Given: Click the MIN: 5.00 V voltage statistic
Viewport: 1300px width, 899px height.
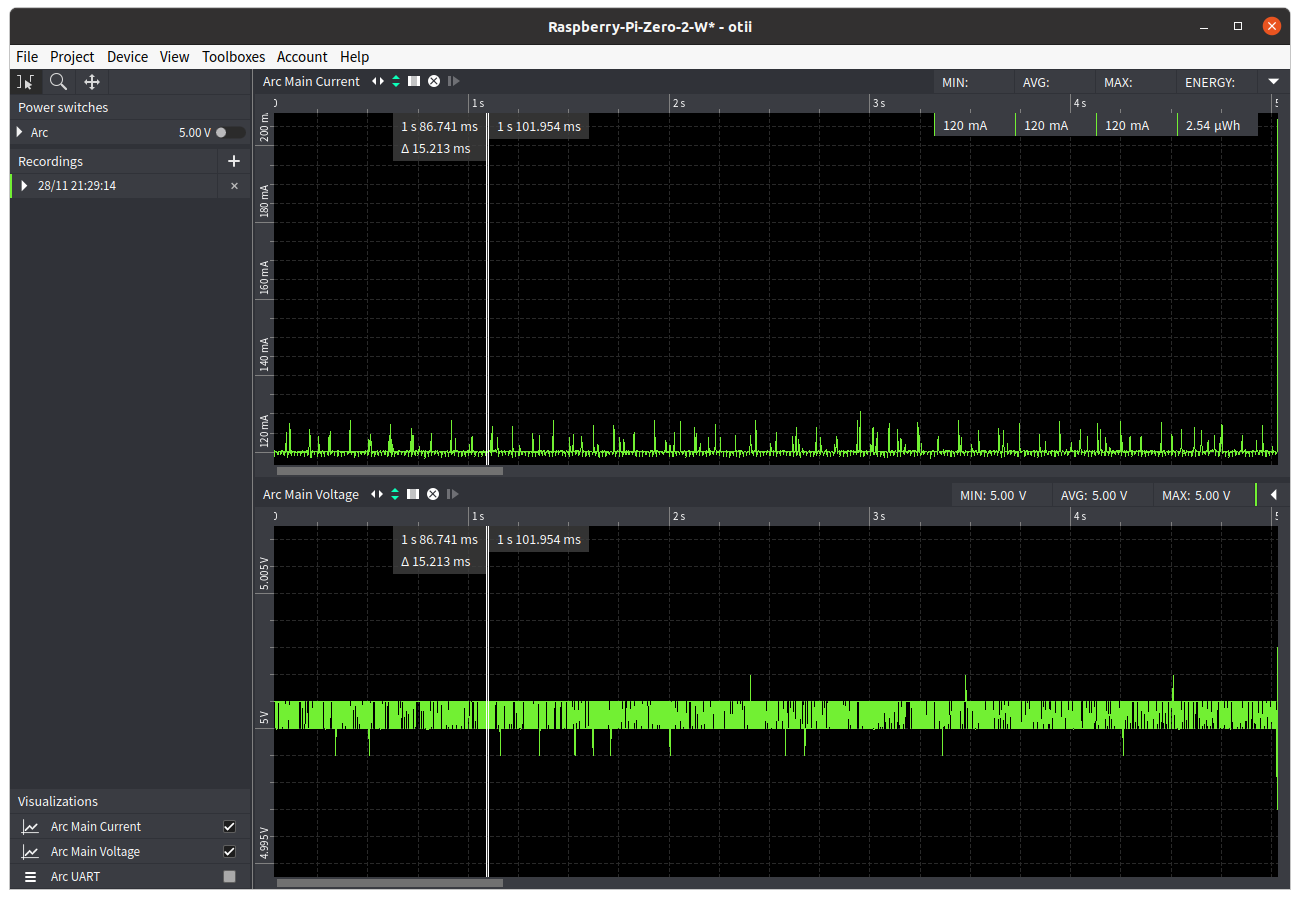Looking at the screenshot, I should [x=993, y=495].
